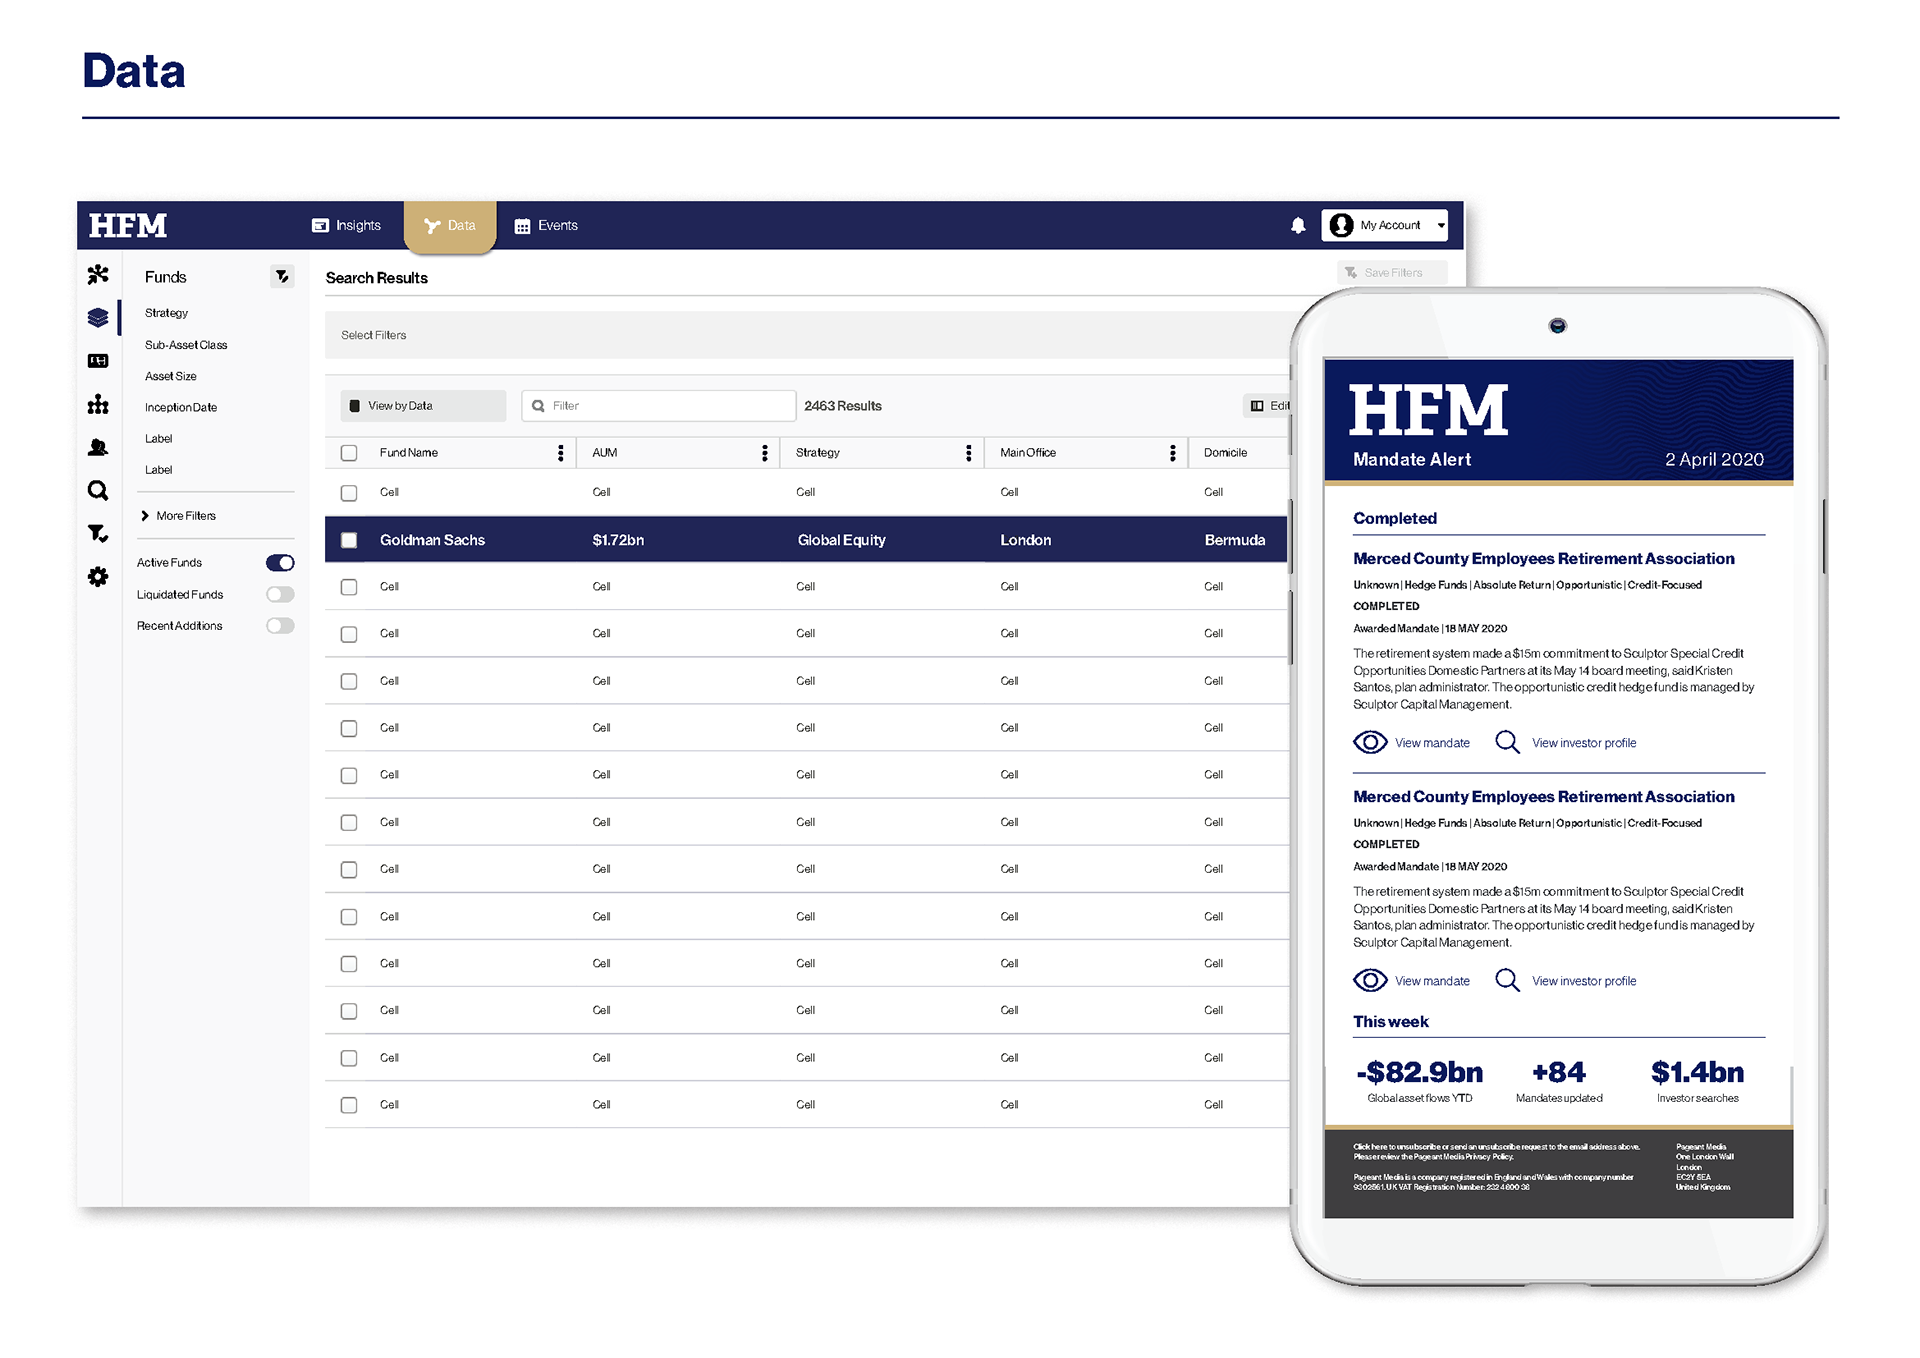Click the filter funnel button beside Funds

pos(282,277)
